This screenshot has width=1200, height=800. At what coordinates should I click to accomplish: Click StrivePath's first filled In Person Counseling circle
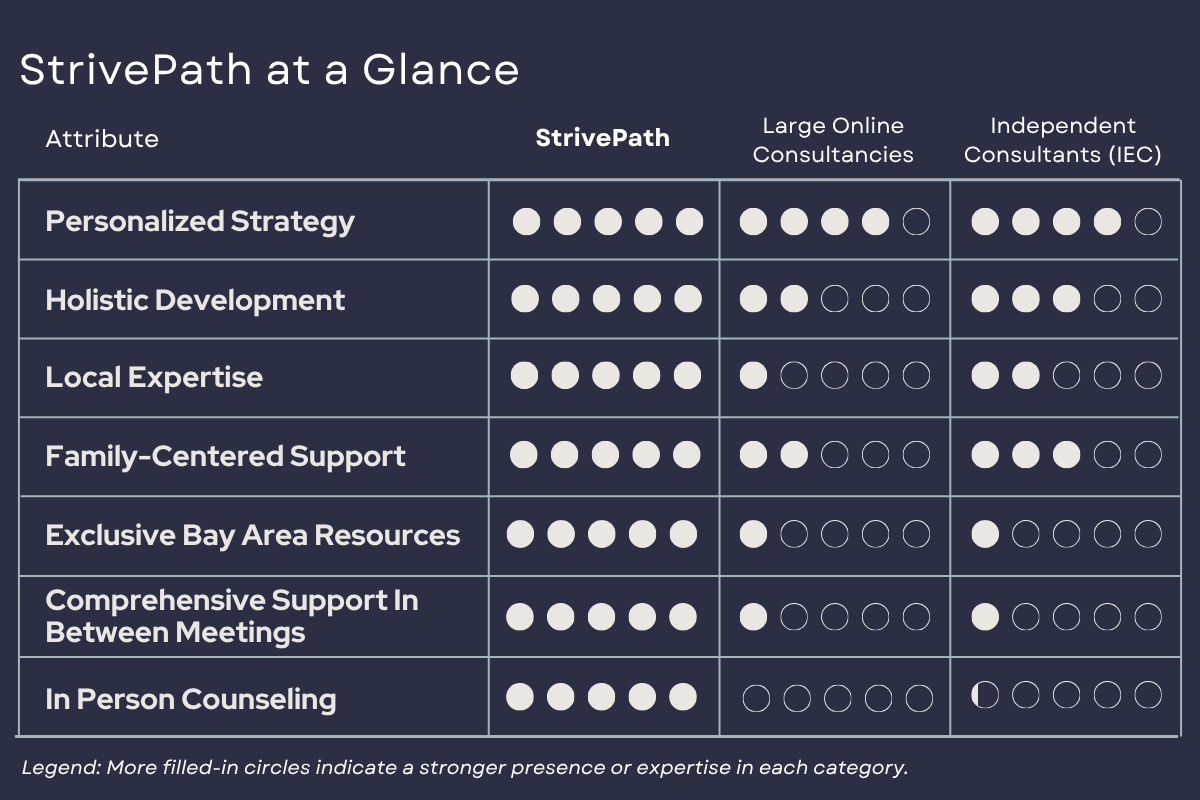(520, 696)
